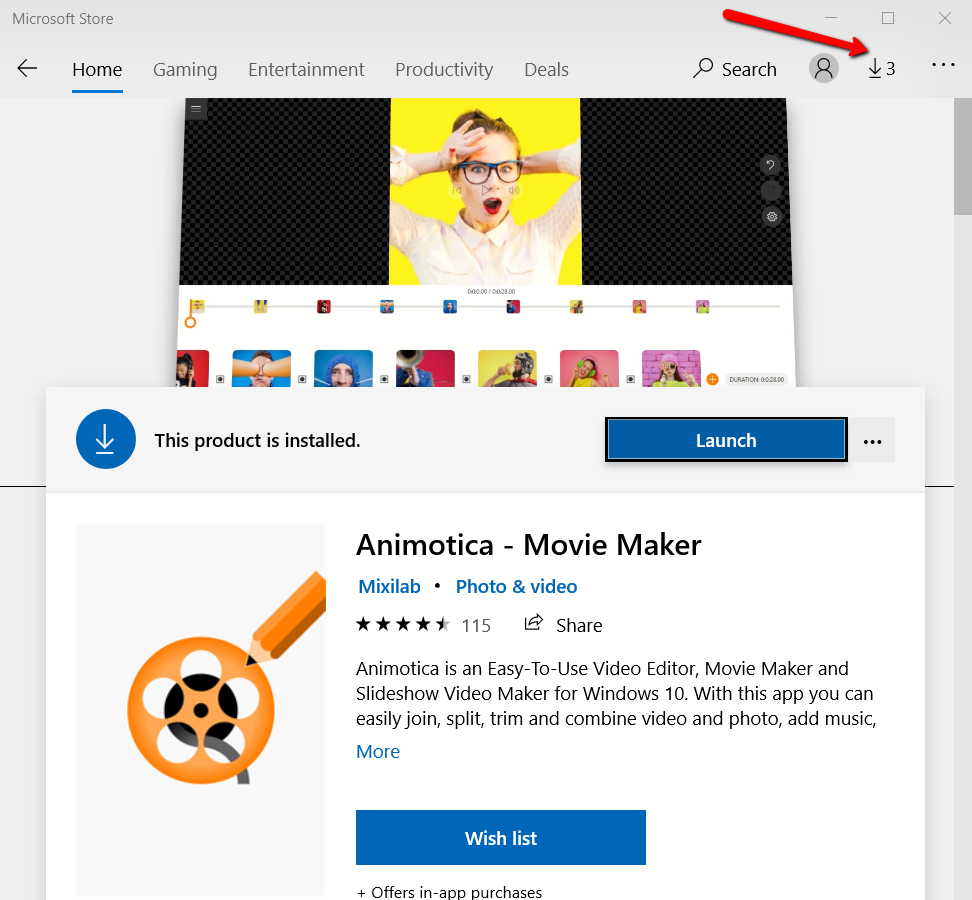The width and height of the screenshot is (972, 900).
Task: Switch to the Gaming tab
Action: [185, 69]
